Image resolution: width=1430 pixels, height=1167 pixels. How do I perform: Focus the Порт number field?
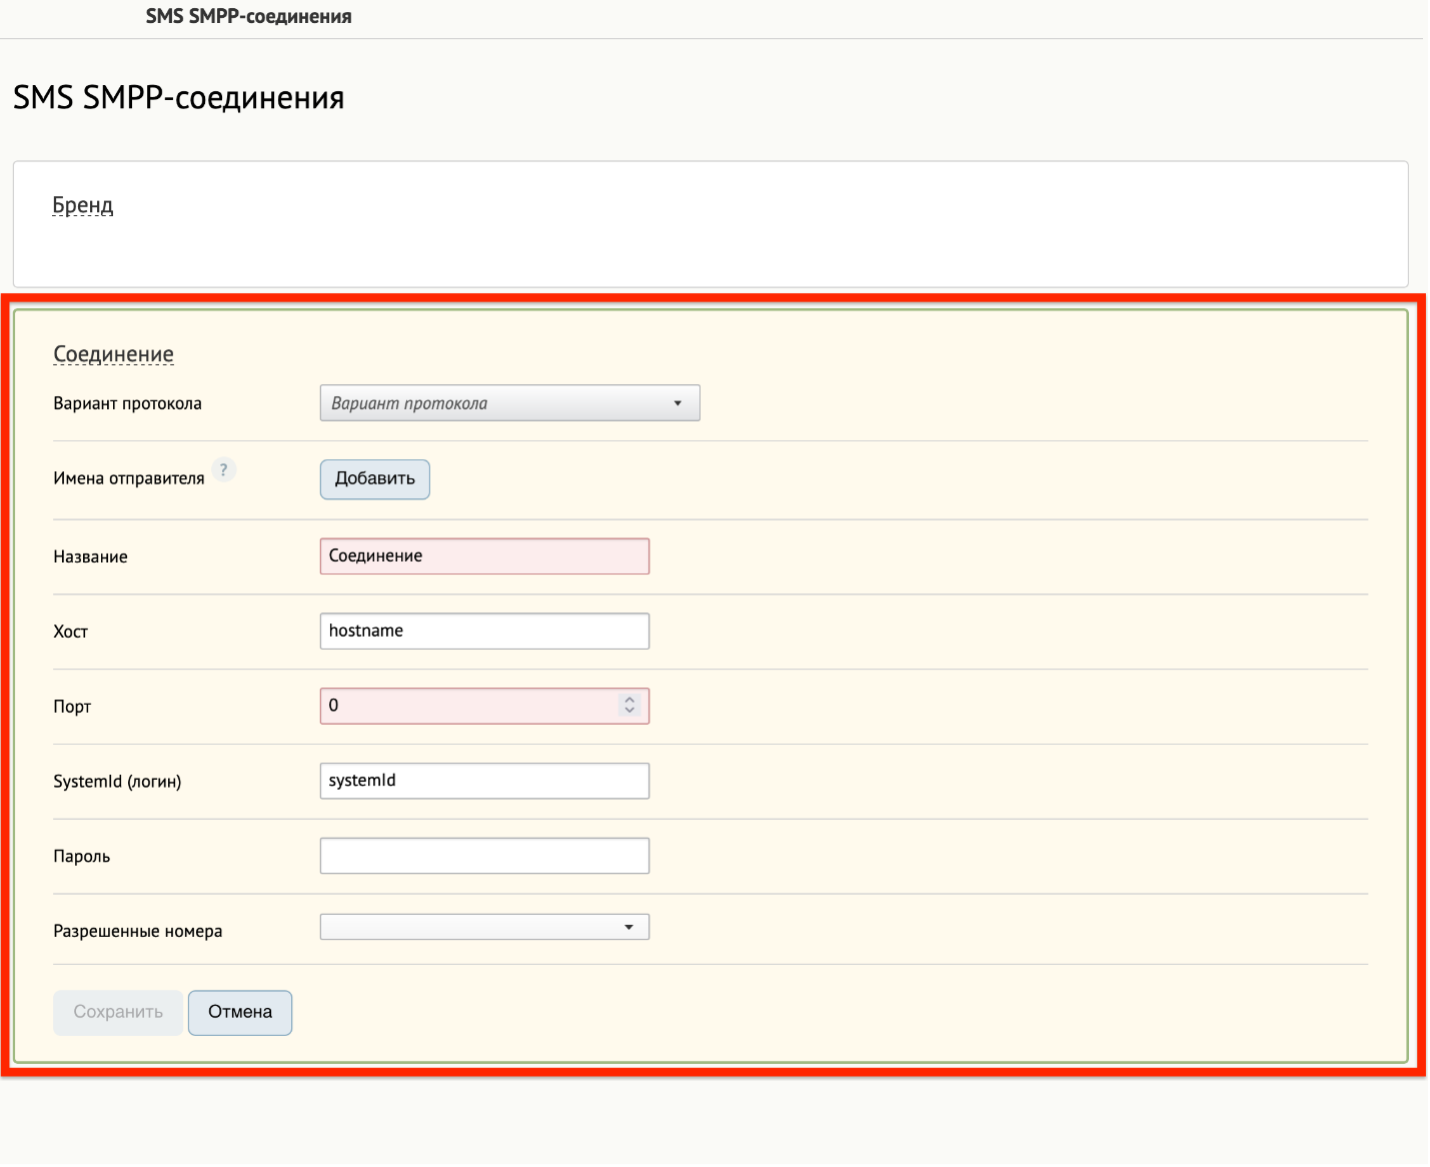point(485,706)
